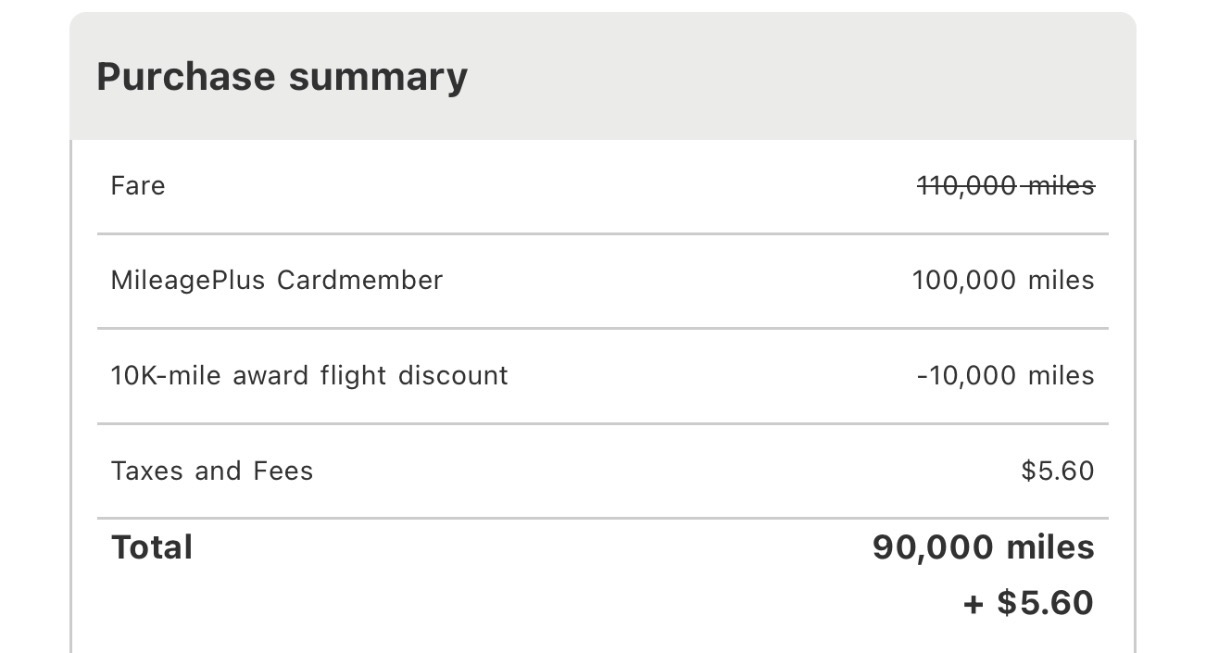Click the MileagePlus Cardmember label
The width and height of the screenshot is (1206, 653).
276,280
